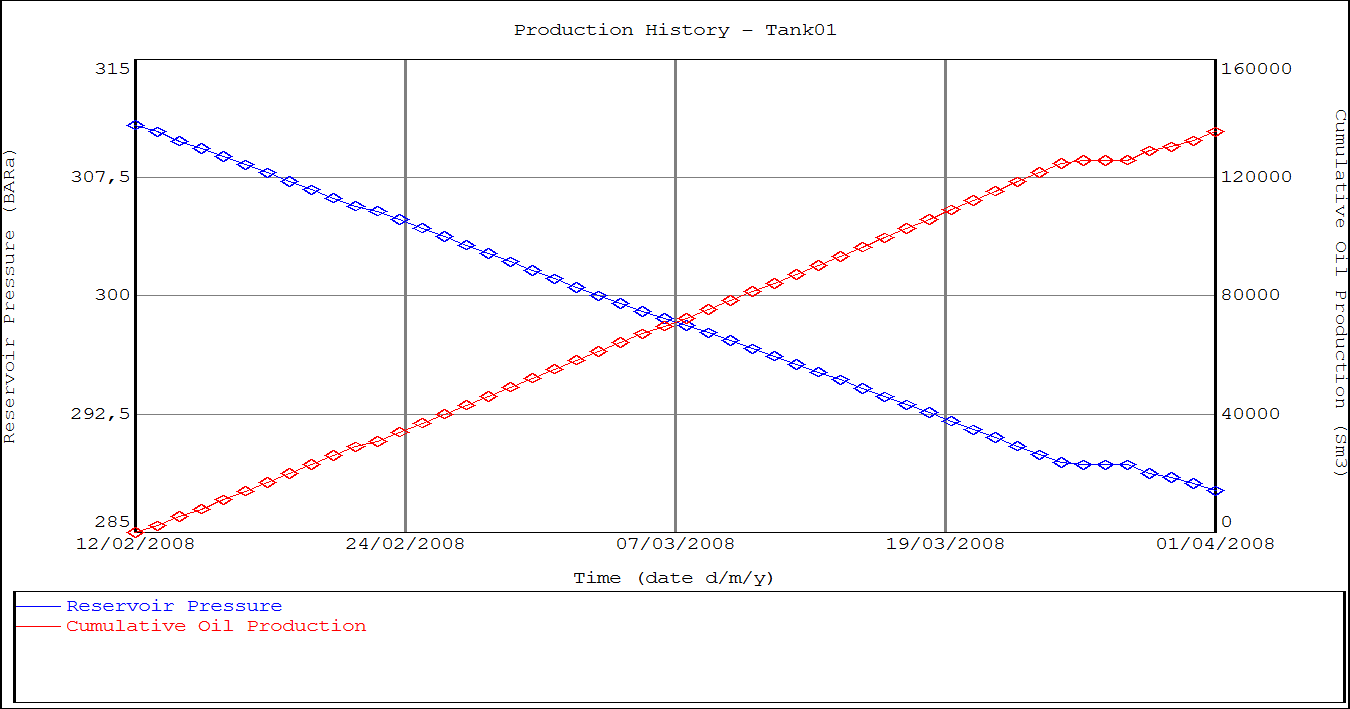Image resolution: width=1350 pixels, height=709 pixels.
Task: Click the 307,5 pressure axis value
Action: pyautogui.click(x=102, y=177)
